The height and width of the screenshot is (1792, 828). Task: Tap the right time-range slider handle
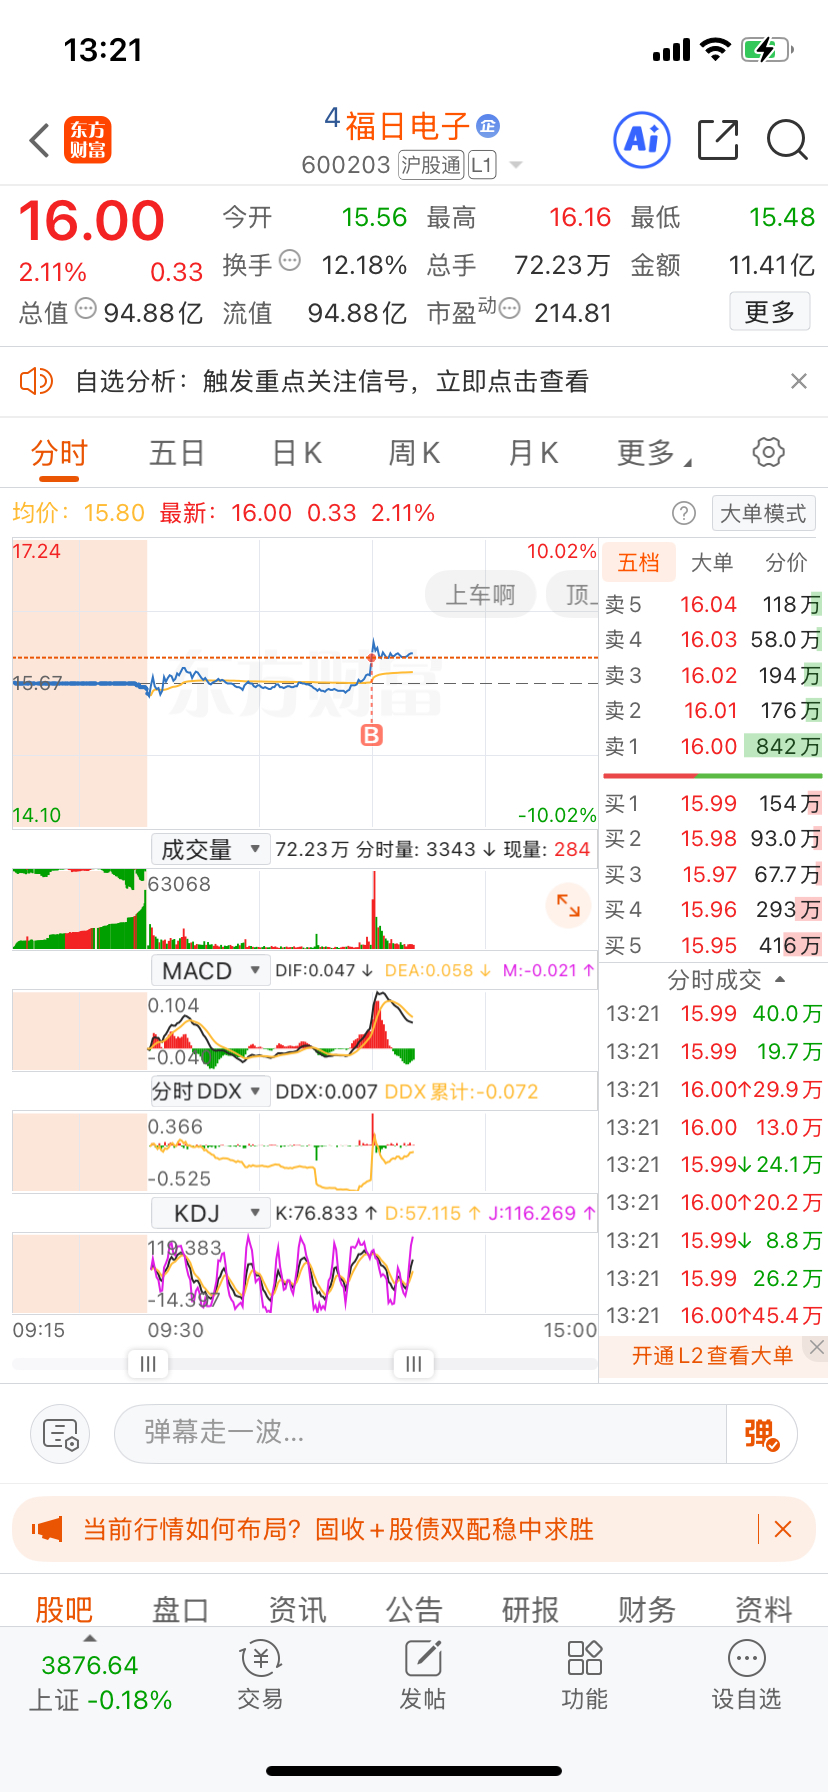coord(414,1364)
